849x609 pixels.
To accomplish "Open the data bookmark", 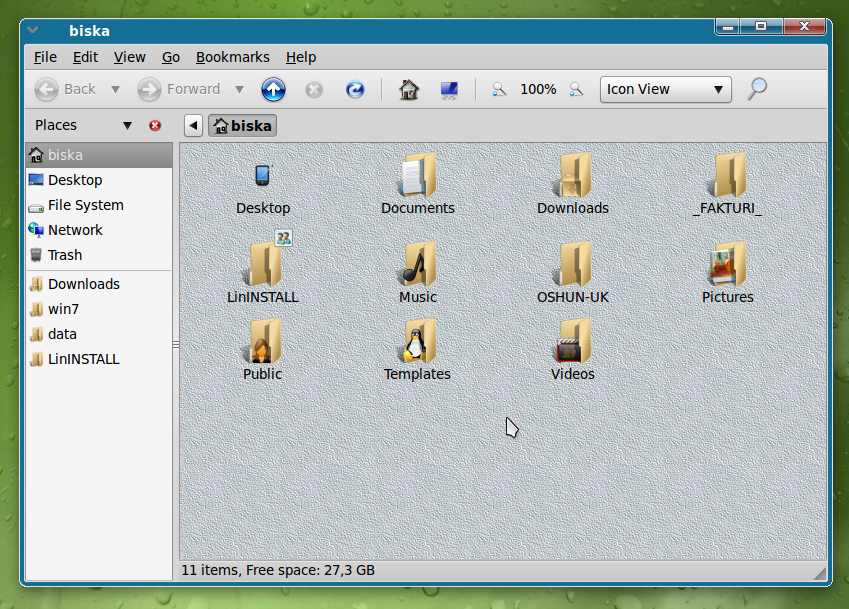I will pos(99,334).
